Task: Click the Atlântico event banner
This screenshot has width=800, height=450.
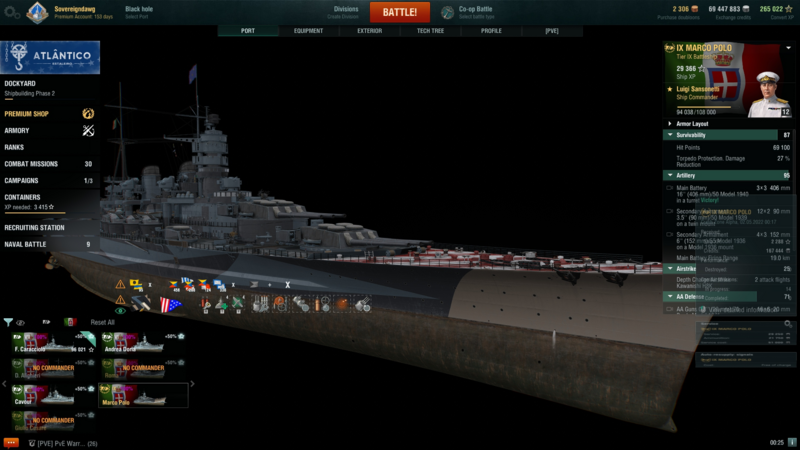Action: [48, 55]
